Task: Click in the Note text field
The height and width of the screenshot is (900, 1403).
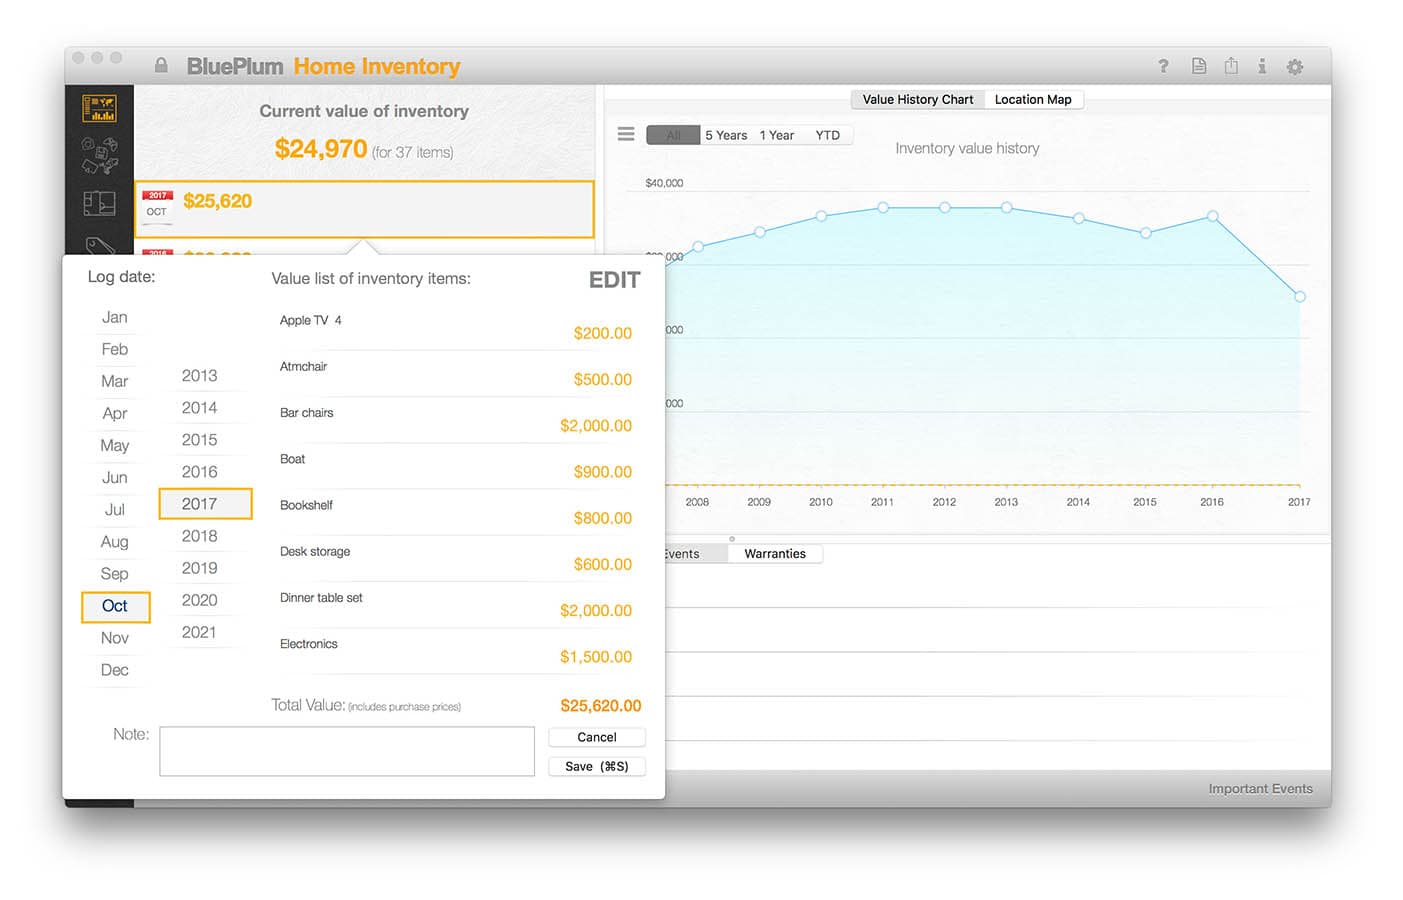Action: tap(347, 751)
